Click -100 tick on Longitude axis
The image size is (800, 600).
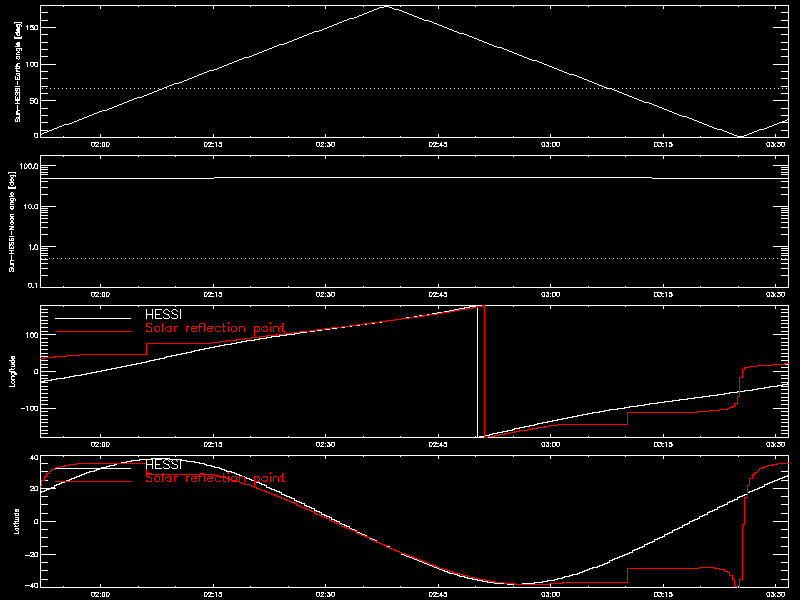[30, 409]
